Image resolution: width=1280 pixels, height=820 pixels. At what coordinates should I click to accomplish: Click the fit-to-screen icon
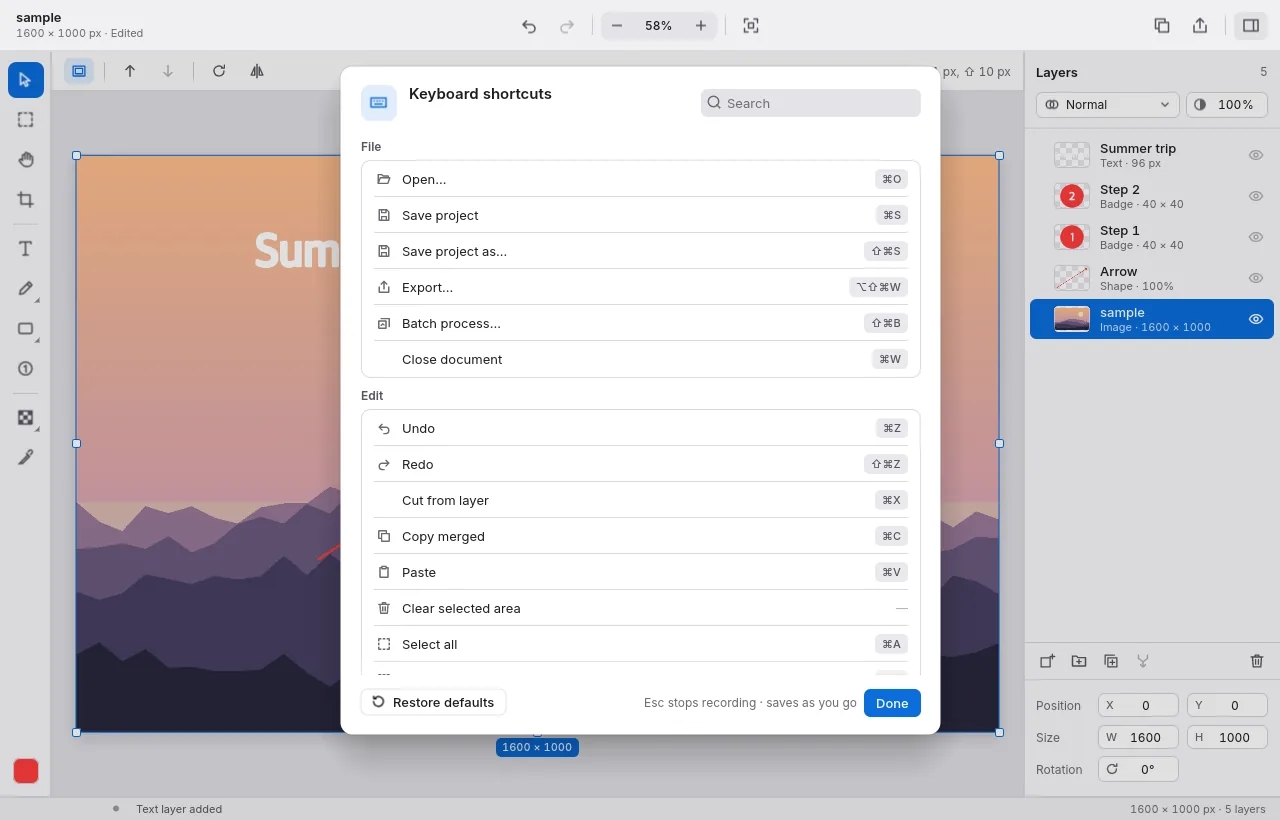[x=751, y=26]
